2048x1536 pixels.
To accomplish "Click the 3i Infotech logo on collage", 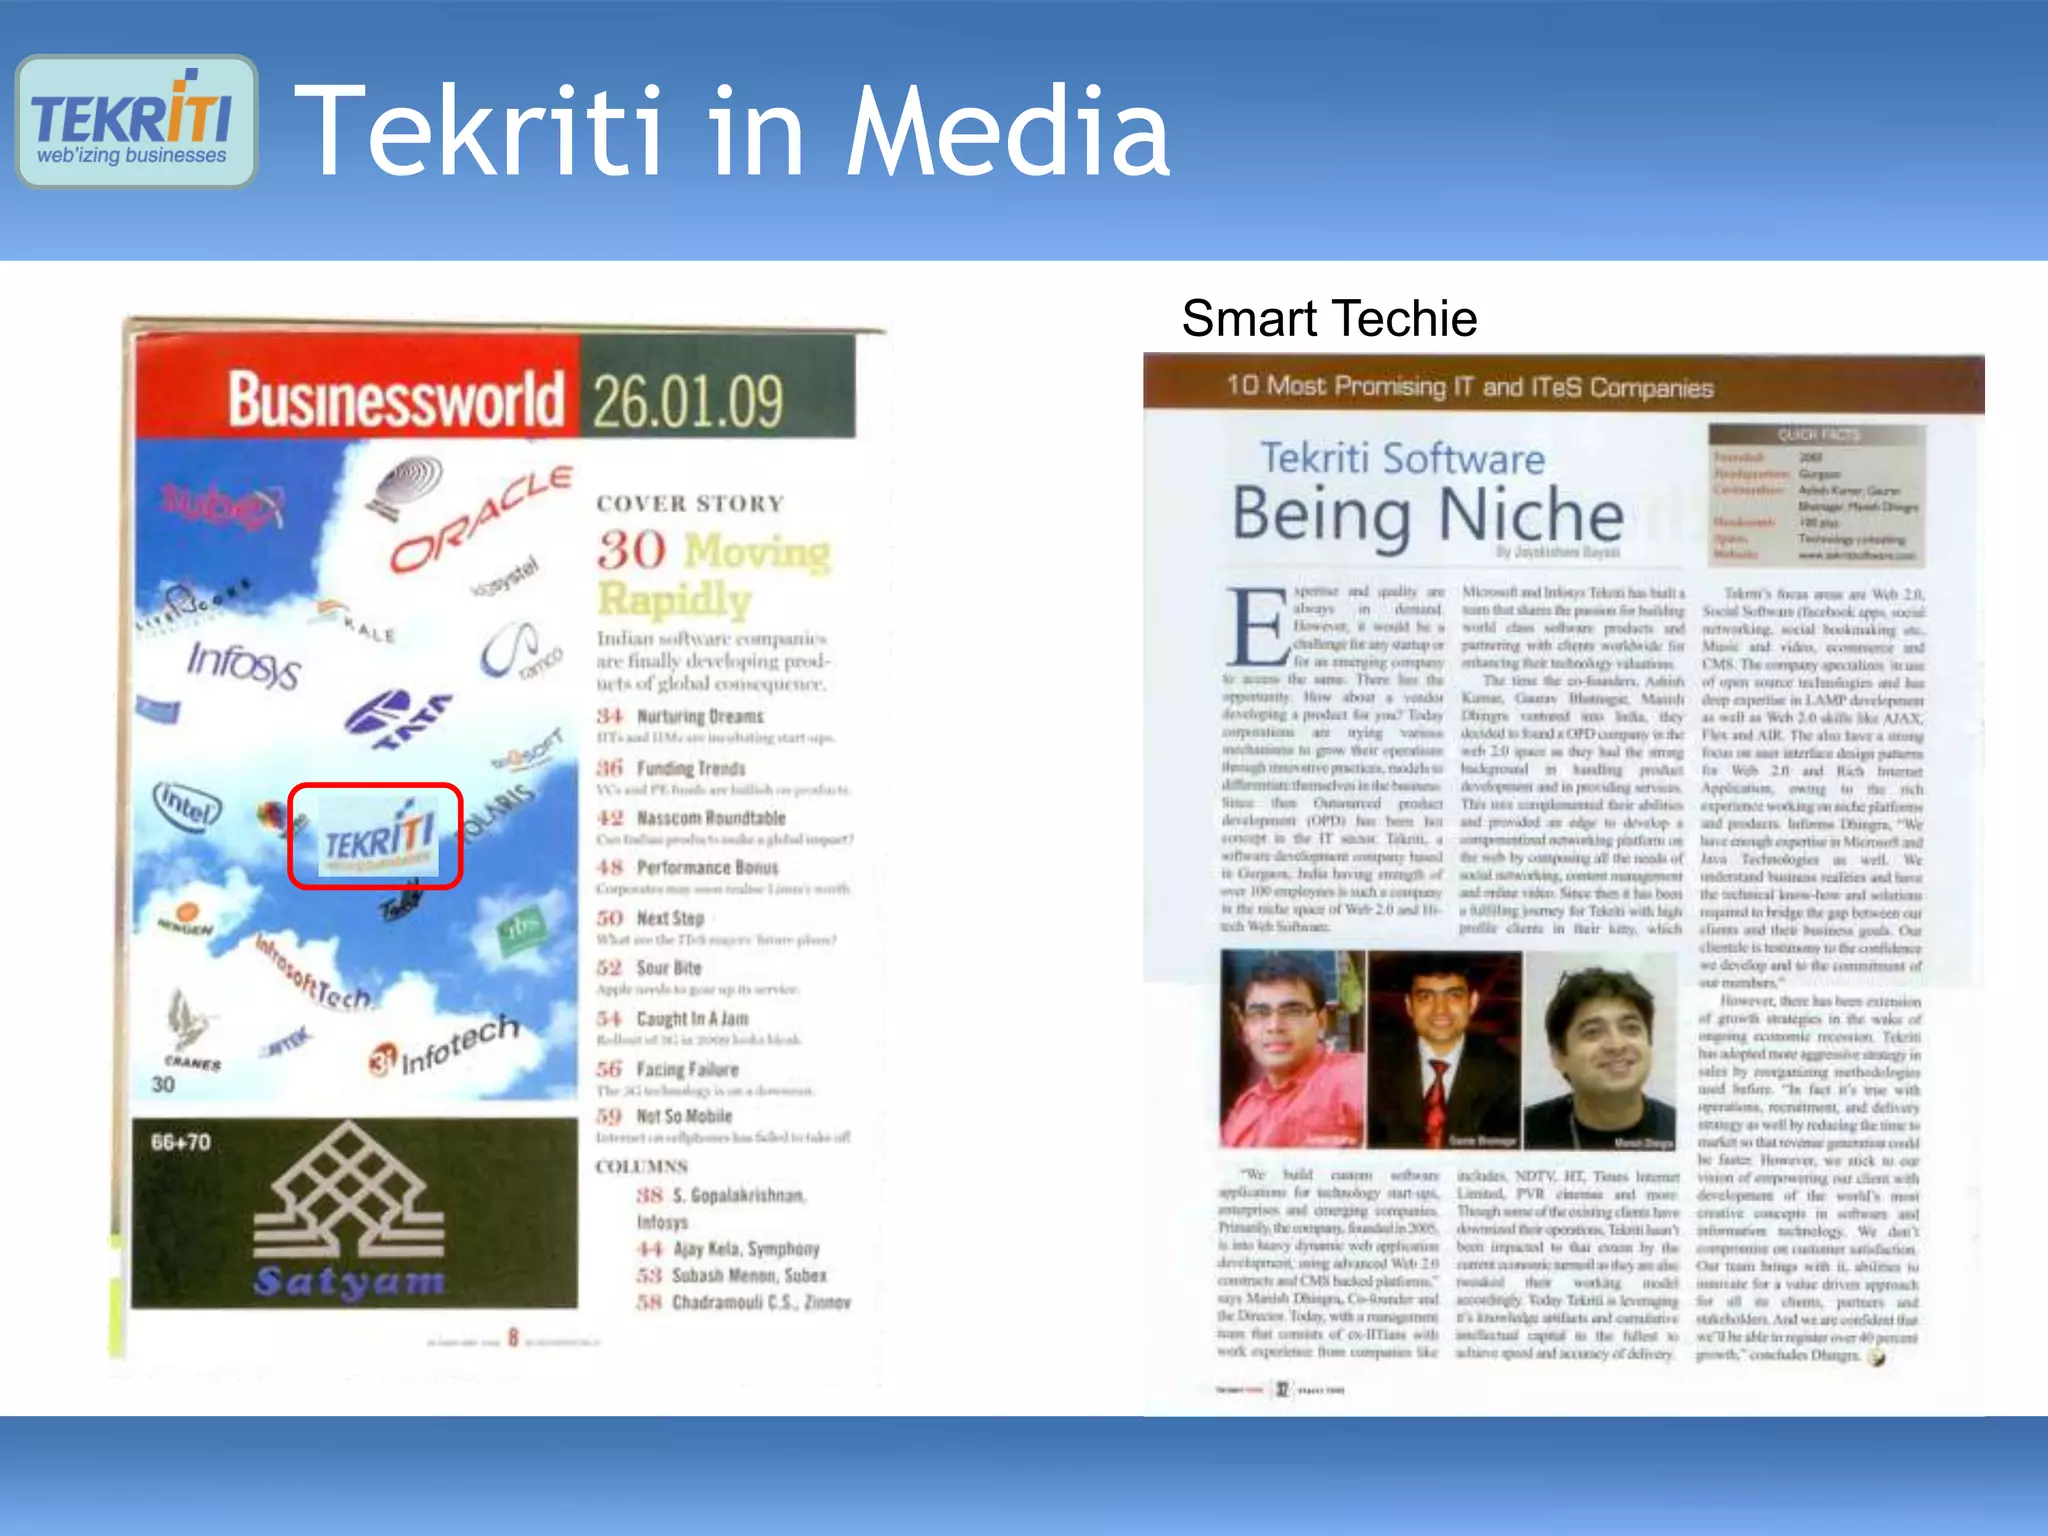I will coord(444,1045).
